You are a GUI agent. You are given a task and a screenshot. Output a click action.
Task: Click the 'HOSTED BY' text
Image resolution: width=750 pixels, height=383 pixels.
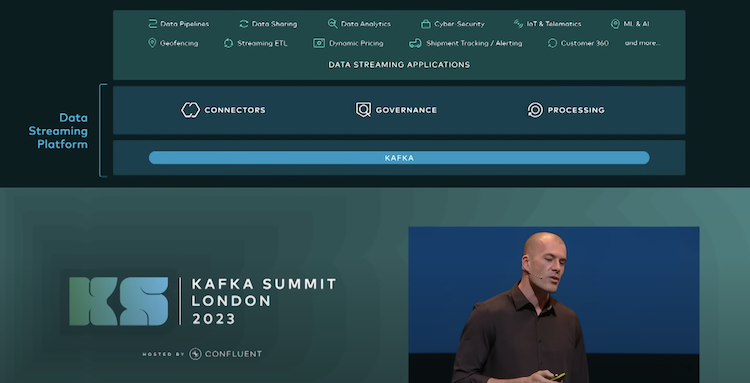click(x=163, y=354)
